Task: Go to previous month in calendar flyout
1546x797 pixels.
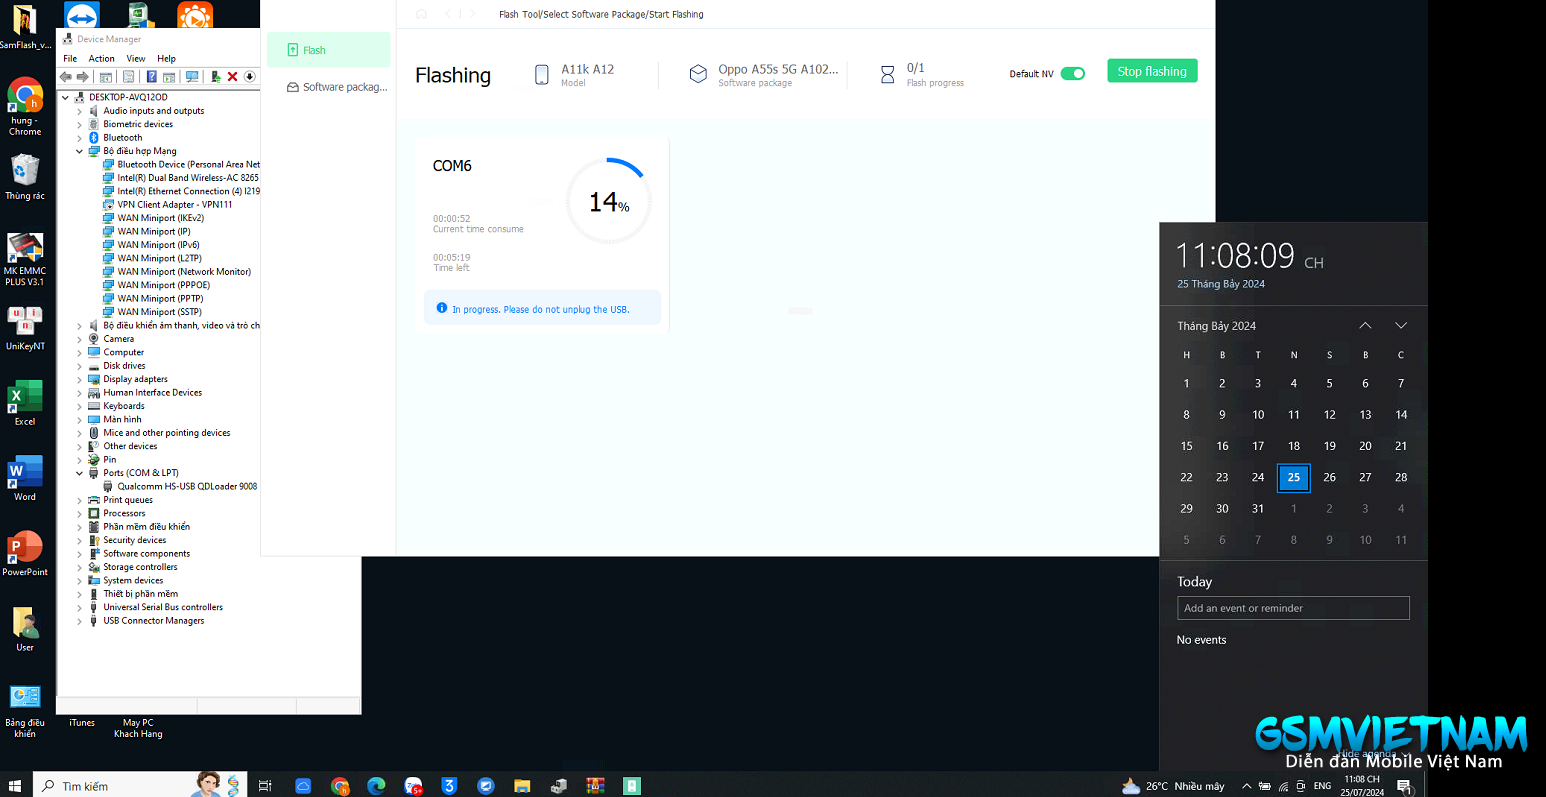Action: point(1365,326)
